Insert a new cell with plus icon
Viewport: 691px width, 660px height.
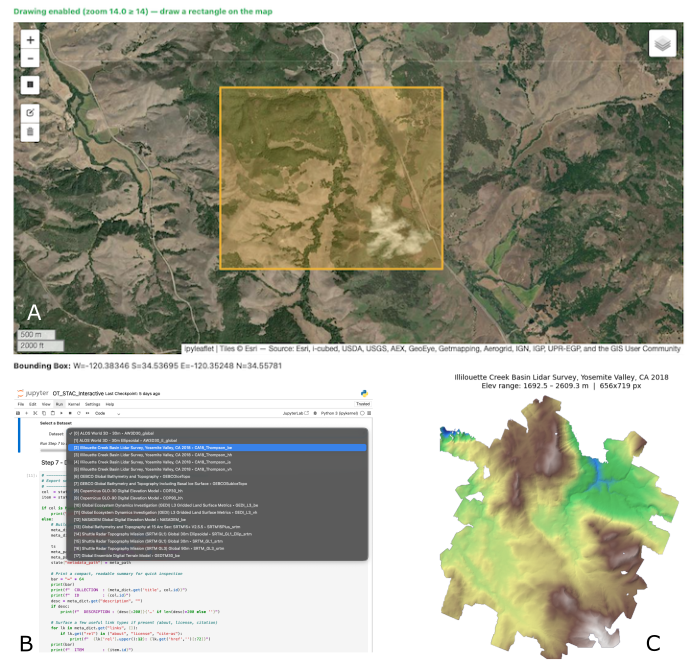coord(26,413)
